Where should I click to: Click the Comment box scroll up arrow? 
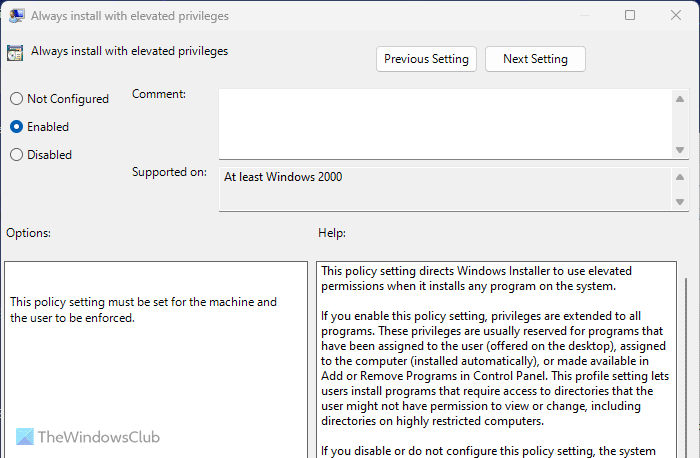(x=680, y=98)
